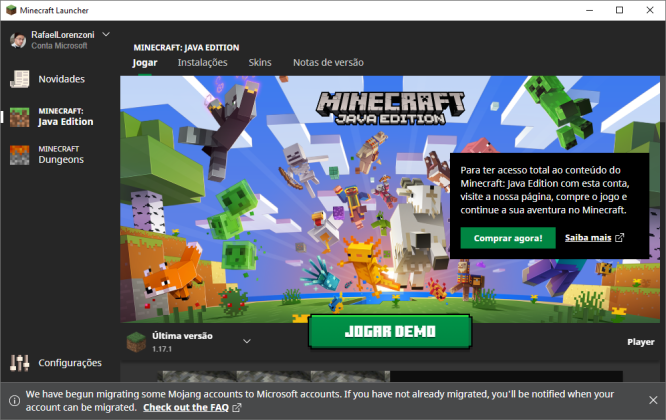Image resolution: width=666 pixels, height=420 pixels.
Task: Click the grass block version icon
Action: tap(136, 342)
